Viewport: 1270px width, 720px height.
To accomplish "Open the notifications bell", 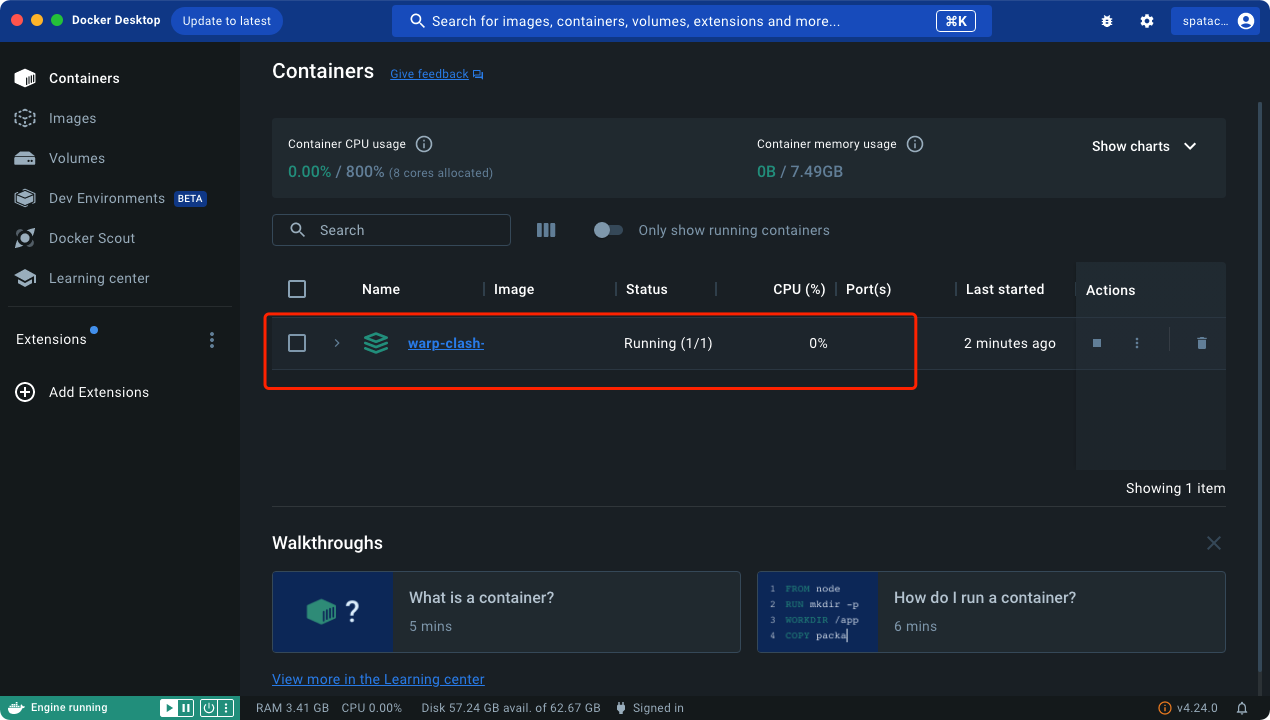I will (x=1242, y=708).
